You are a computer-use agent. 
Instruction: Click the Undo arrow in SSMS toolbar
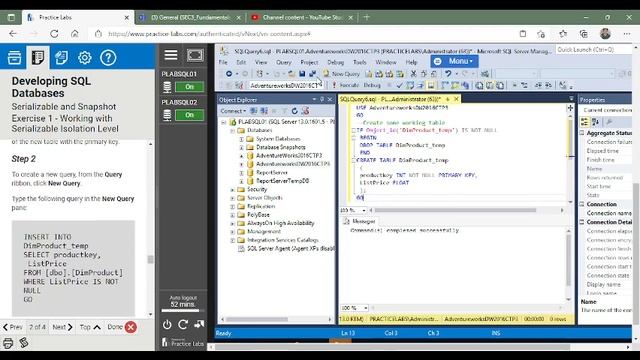448,73
